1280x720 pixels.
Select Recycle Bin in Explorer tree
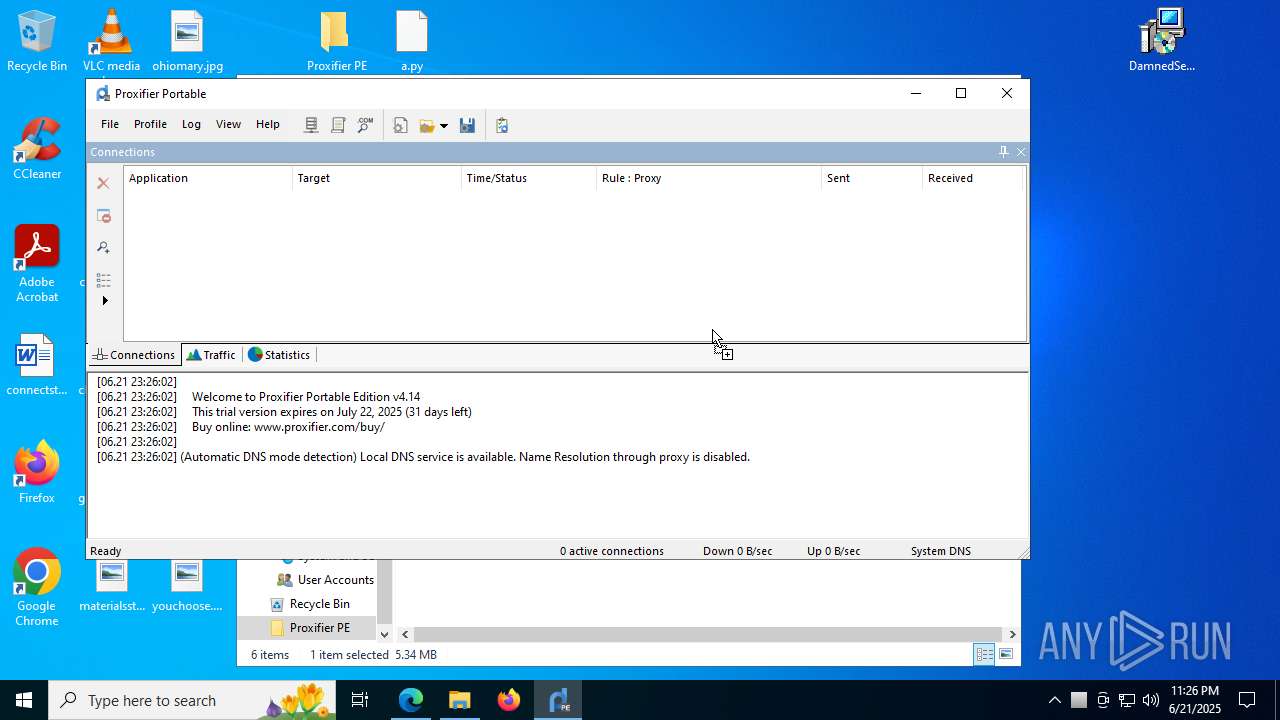coord(310,604)
